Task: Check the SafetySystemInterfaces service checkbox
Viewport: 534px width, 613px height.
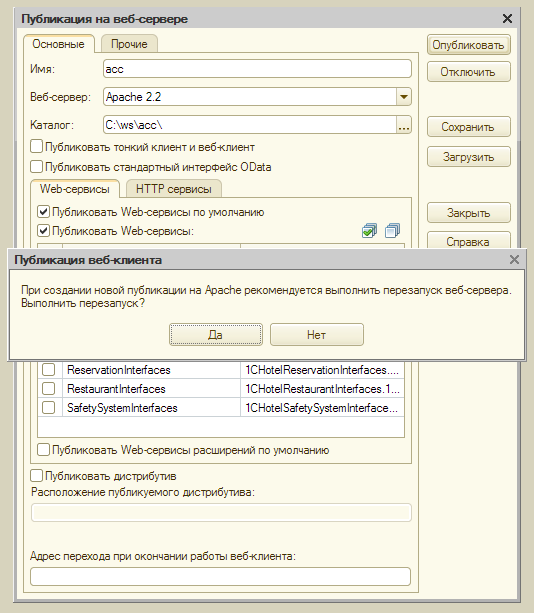Action: [x=48, y=408]
